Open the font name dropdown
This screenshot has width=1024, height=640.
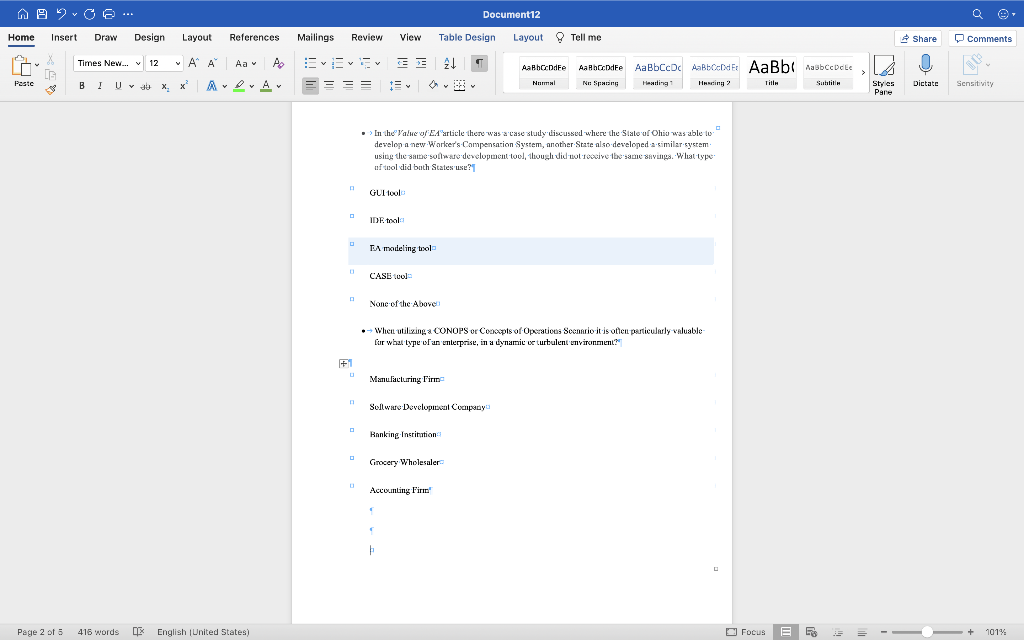click(x=138, y=63)
